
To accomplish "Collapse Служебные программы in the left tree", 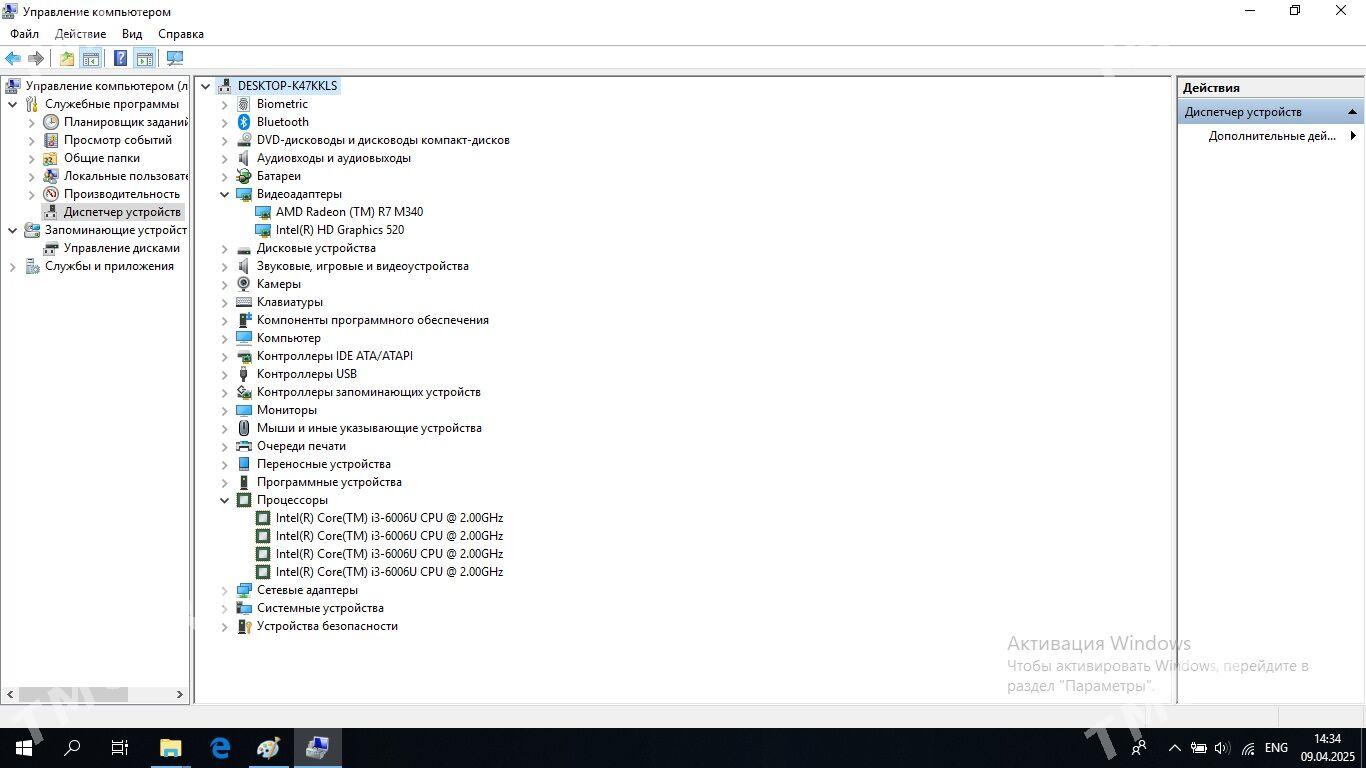I will coord(13,104).
